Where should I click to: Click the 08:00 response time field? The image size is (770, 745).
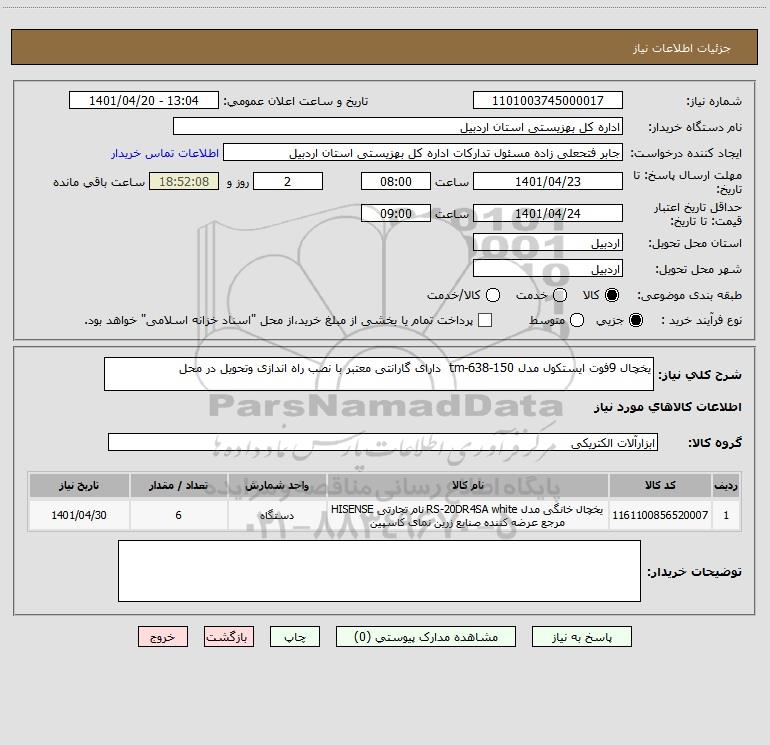[396, 181]
